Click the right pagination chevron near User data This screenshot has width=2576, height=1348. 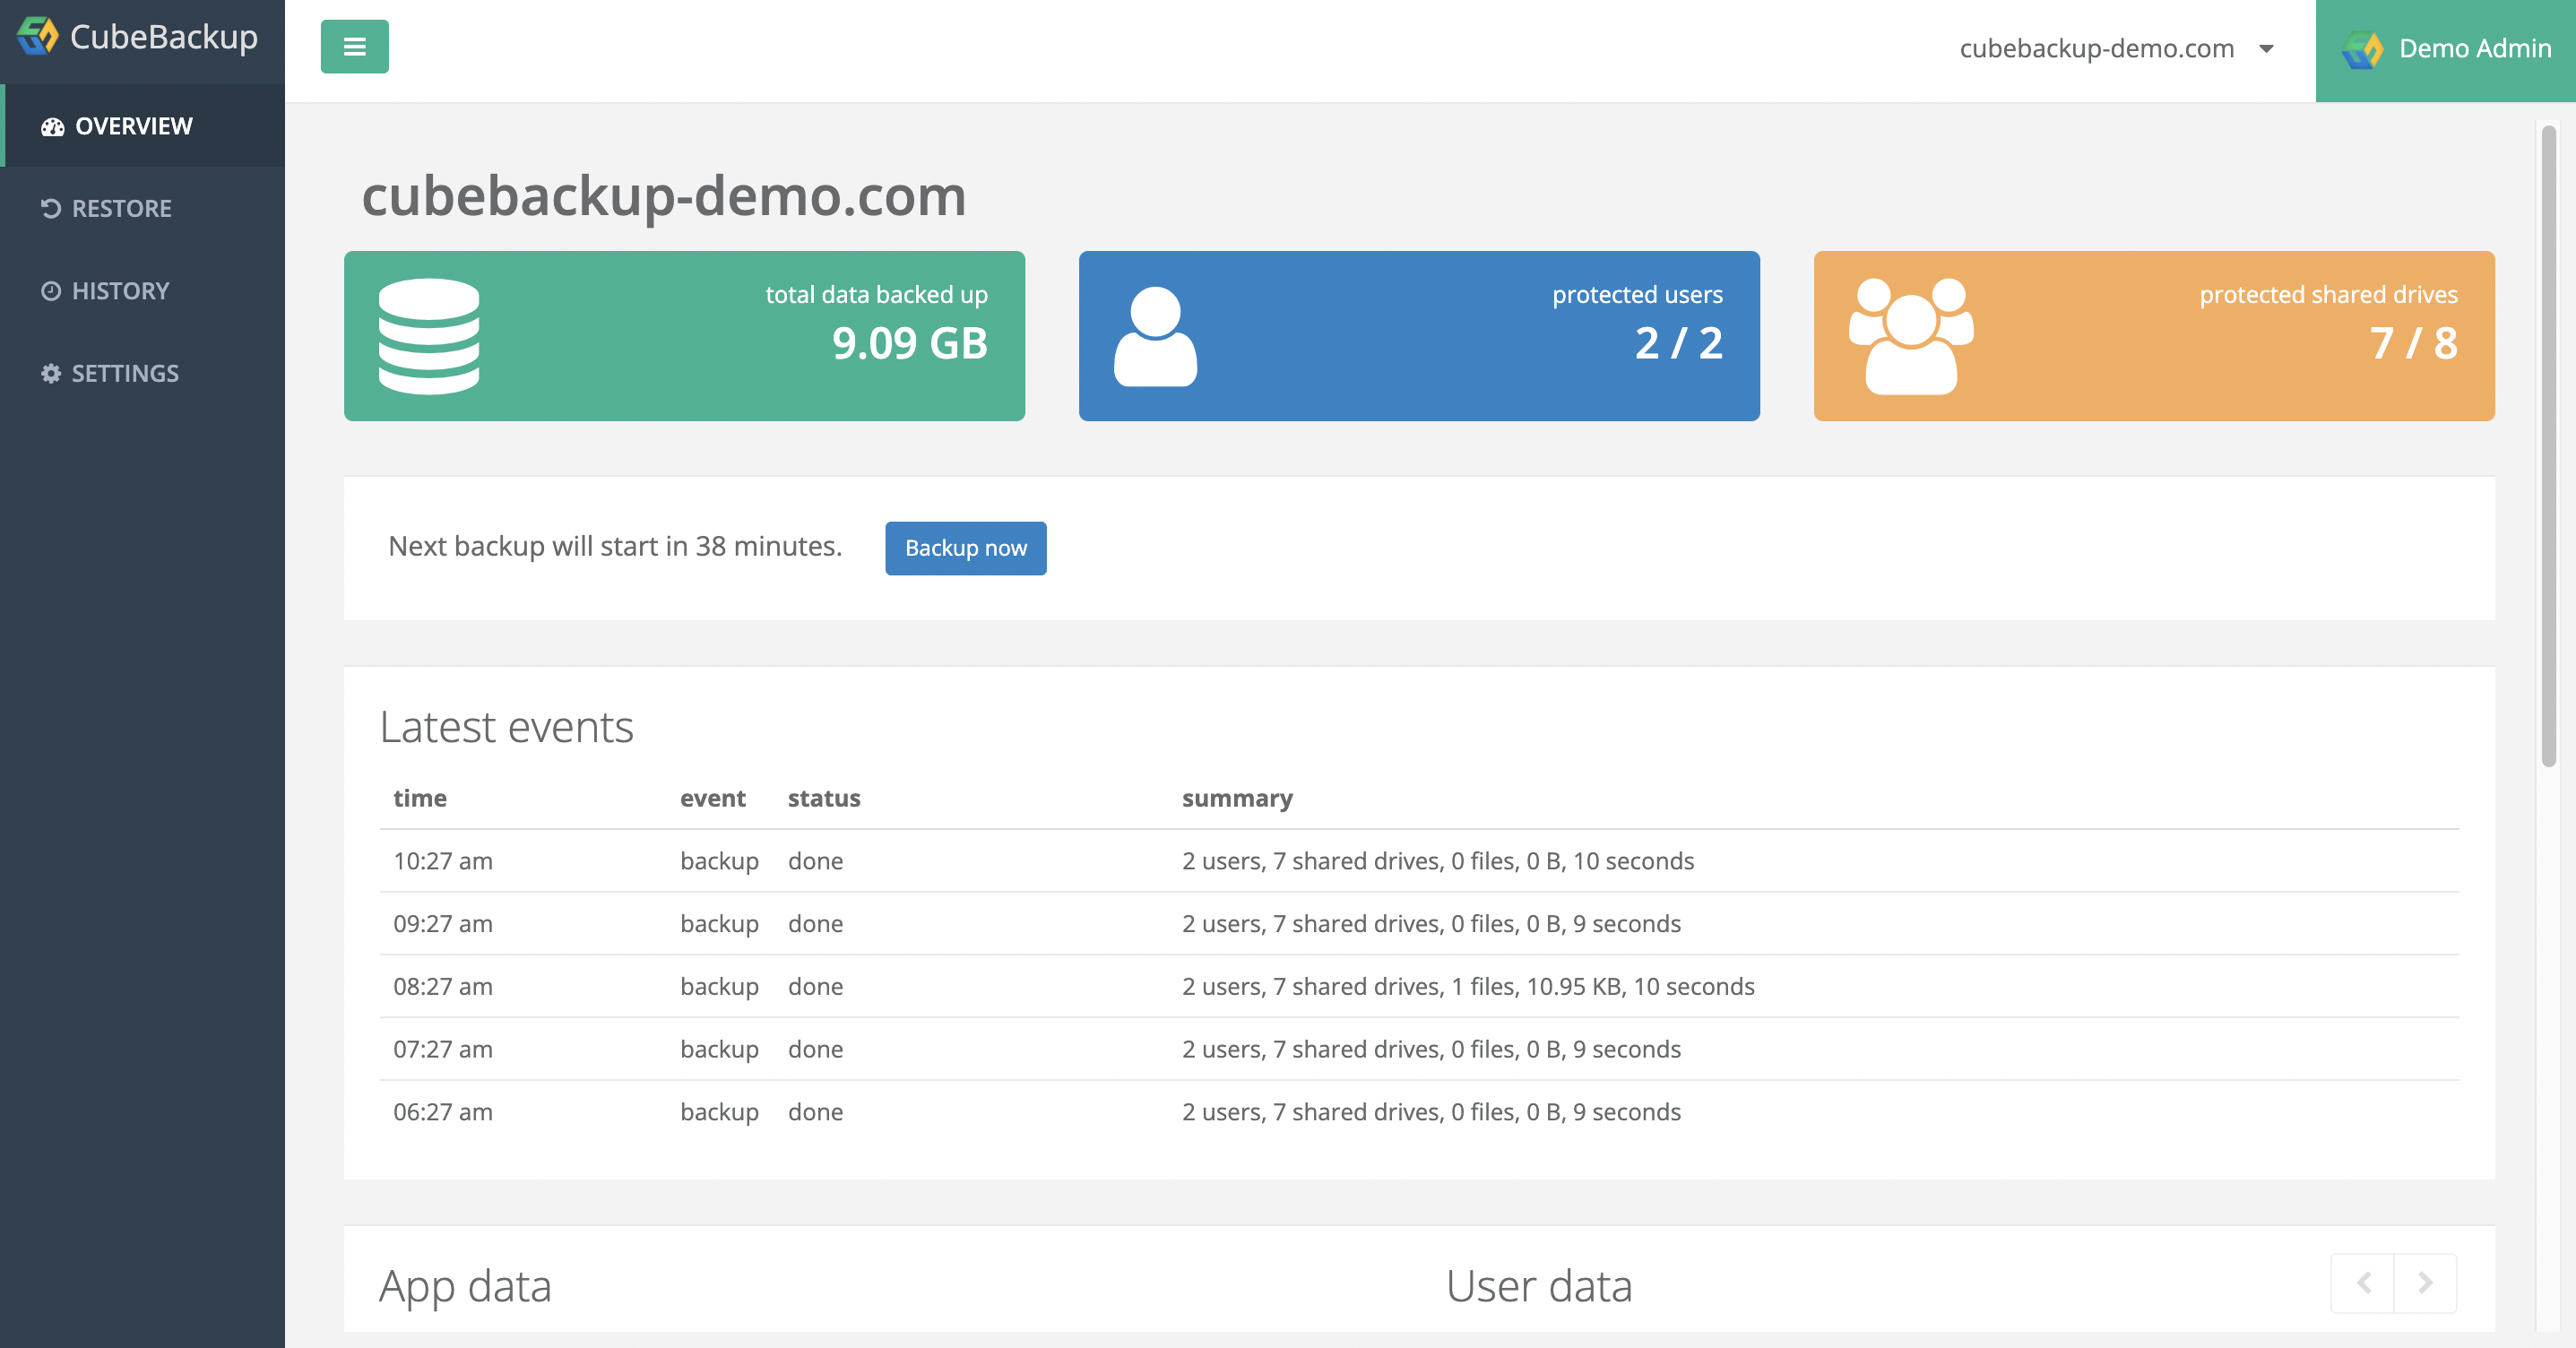click(2424, 1284)
